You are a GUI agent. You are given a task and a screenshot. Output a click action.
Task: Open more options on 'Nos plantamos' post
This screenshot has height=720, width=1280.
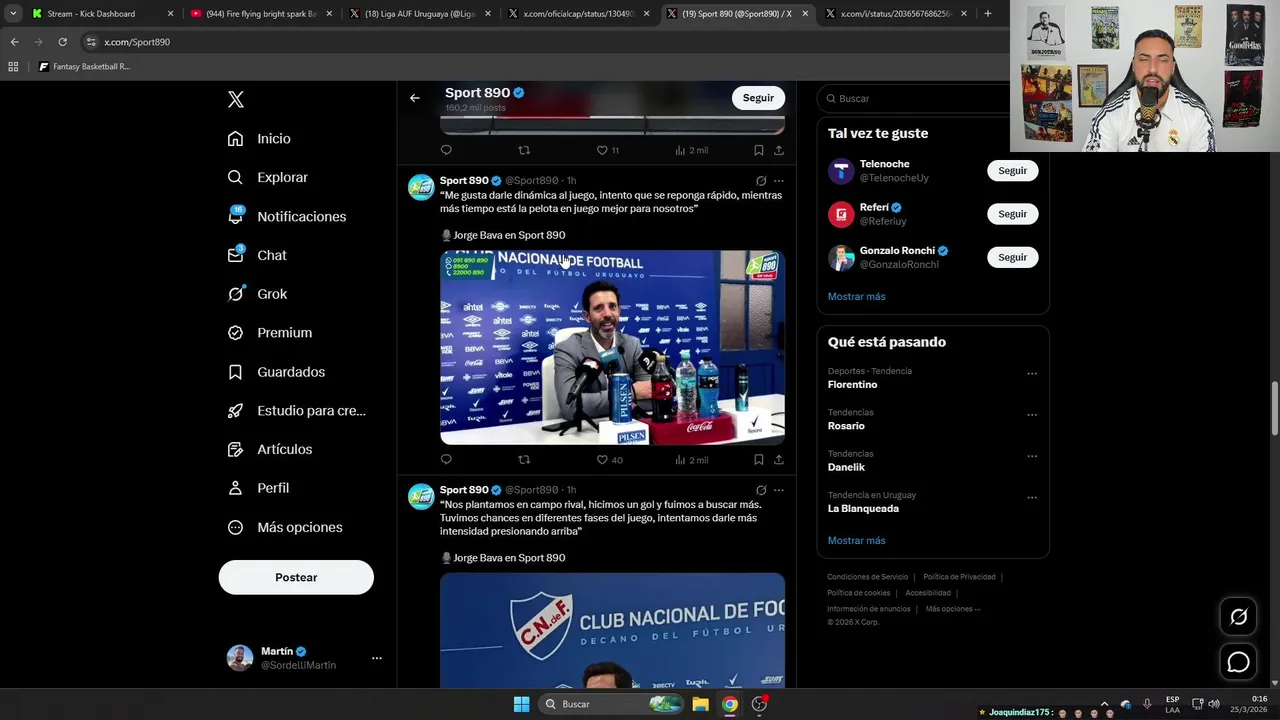pos(779,490)
